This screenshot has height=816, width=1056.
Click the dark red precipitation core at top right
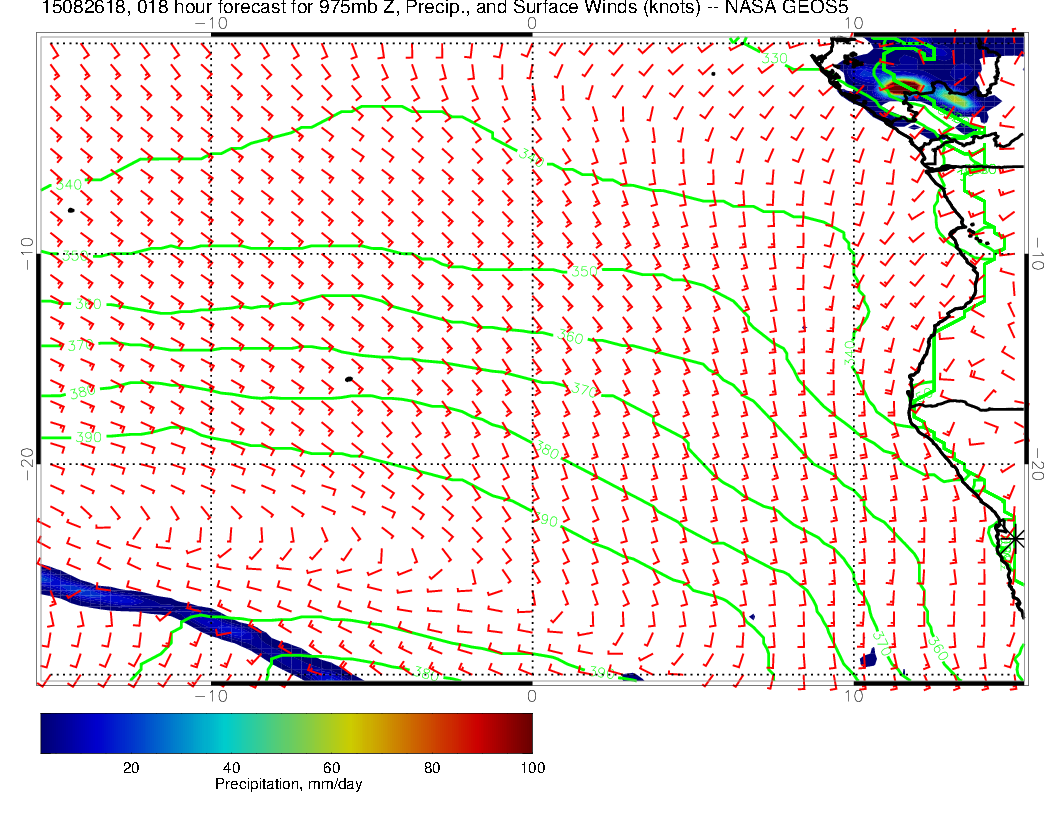pyautogui.click(x=908, y=88)
